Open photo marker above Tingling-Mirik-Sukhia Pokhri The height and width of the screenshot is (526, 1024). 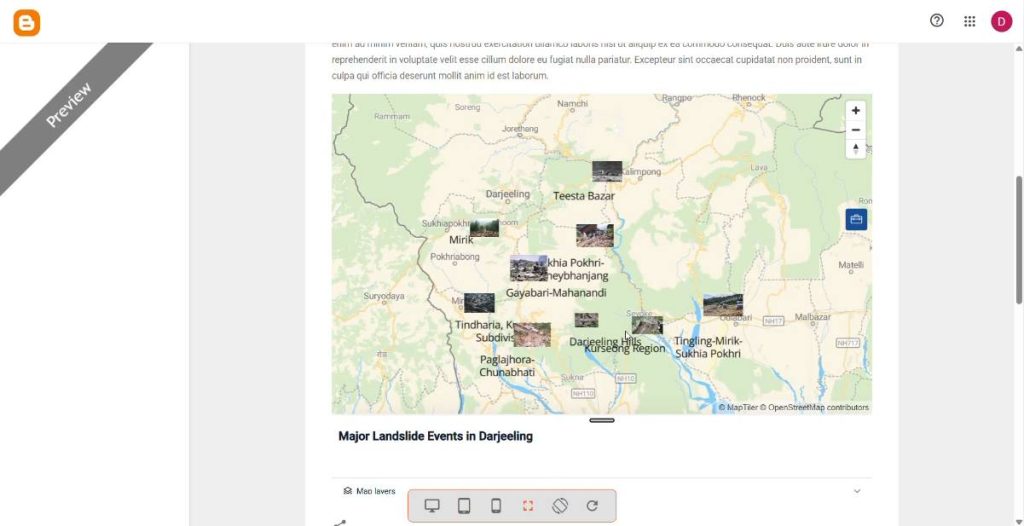tap(723, 305)
